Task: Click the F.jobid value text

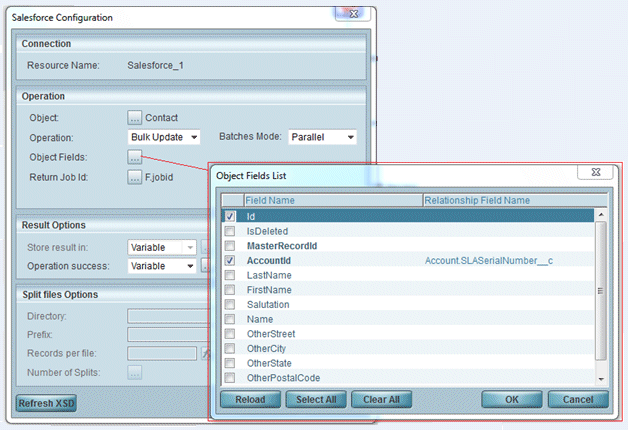Action: click(x=159, y=177)
